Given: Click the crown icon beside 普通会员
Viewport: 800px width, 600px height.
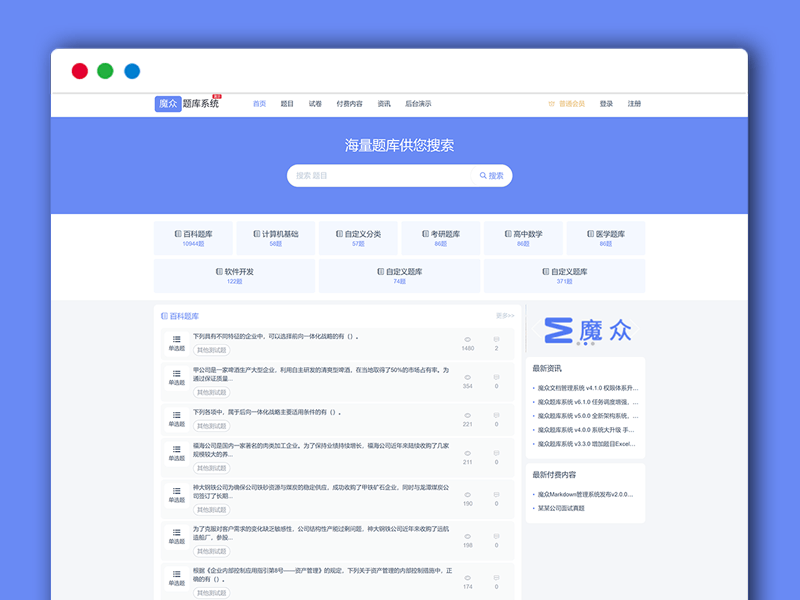Looking at the screenshot, I should tap(551, 102).
